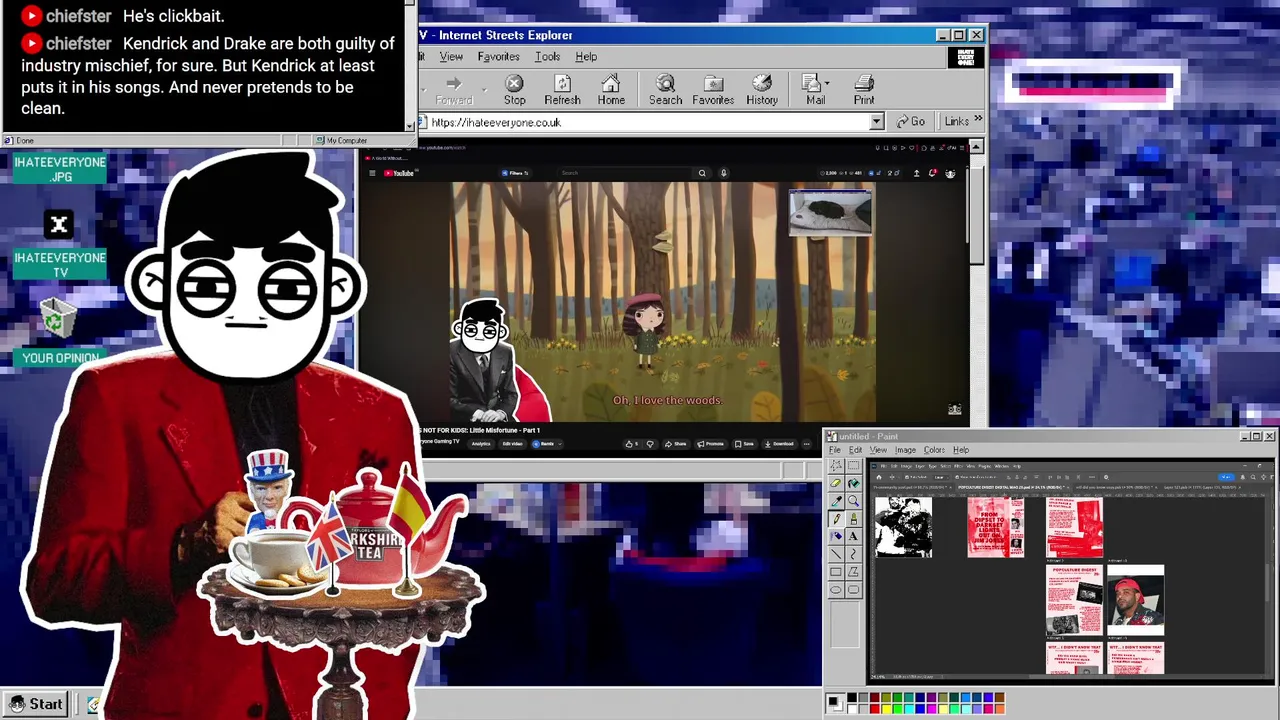Click the Mail toolbar button
Image resolution: width=1280 pixels, height=720 pixels.
[x=816, y=89]
